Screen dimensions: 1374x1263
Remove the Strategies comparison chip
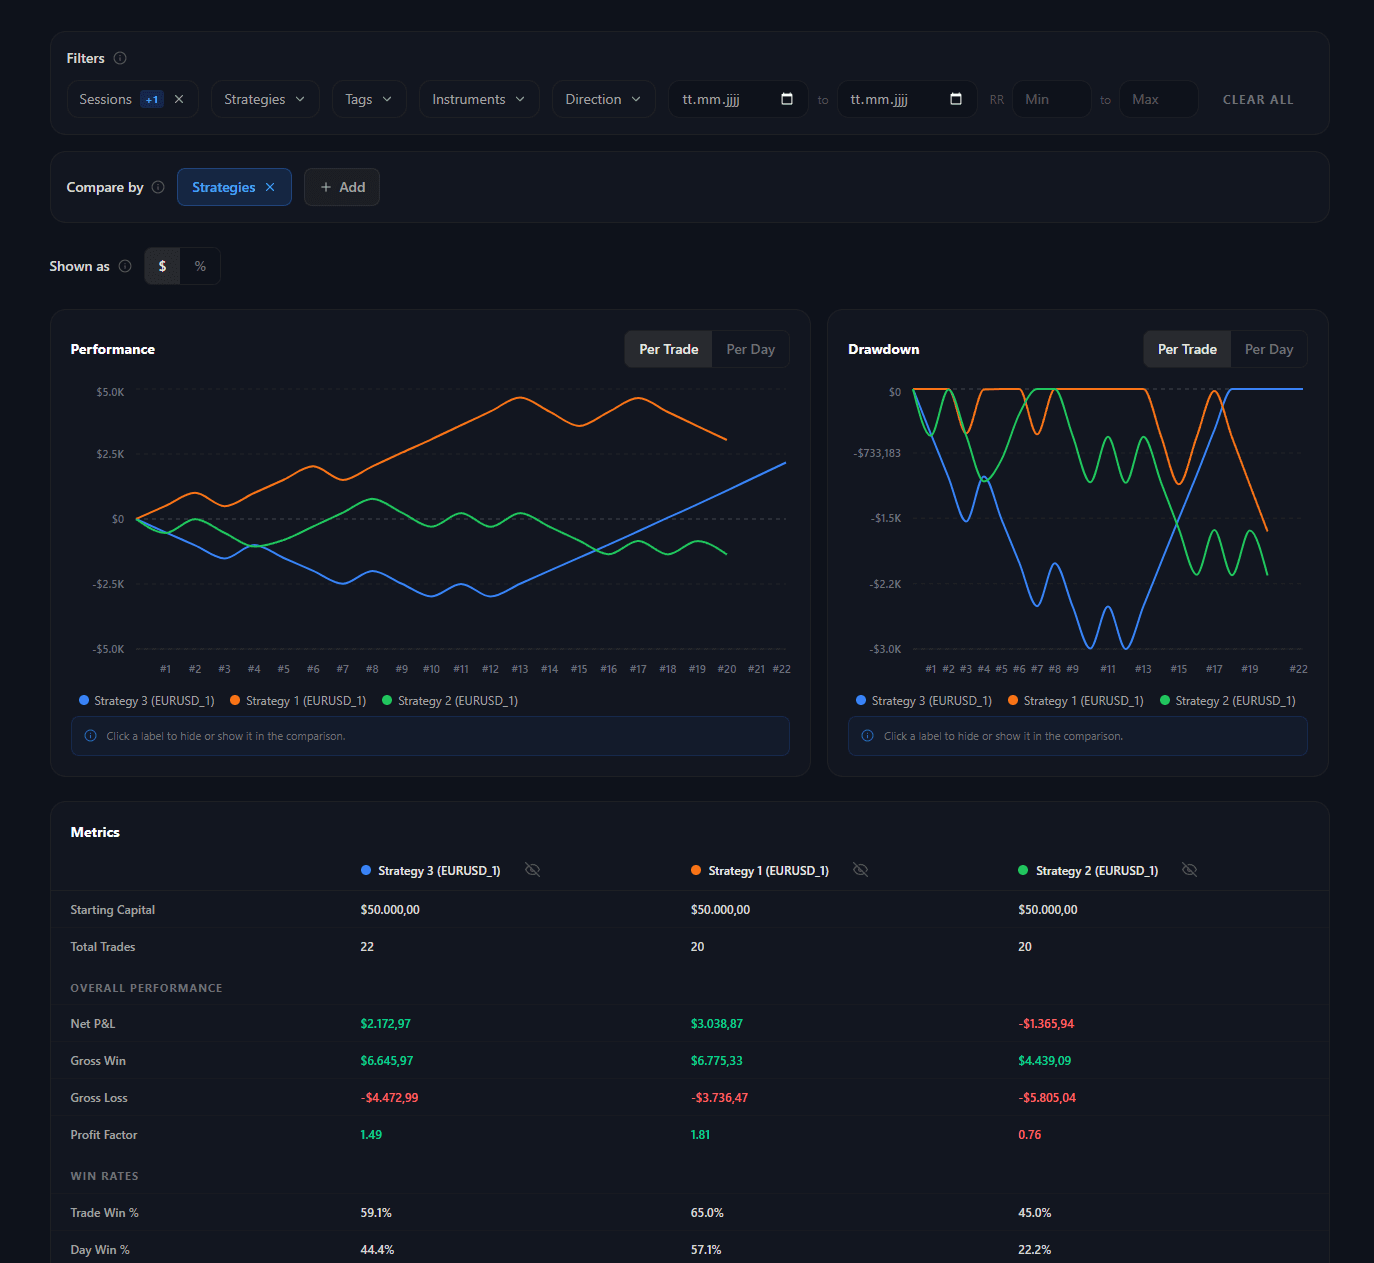[270, 187]
